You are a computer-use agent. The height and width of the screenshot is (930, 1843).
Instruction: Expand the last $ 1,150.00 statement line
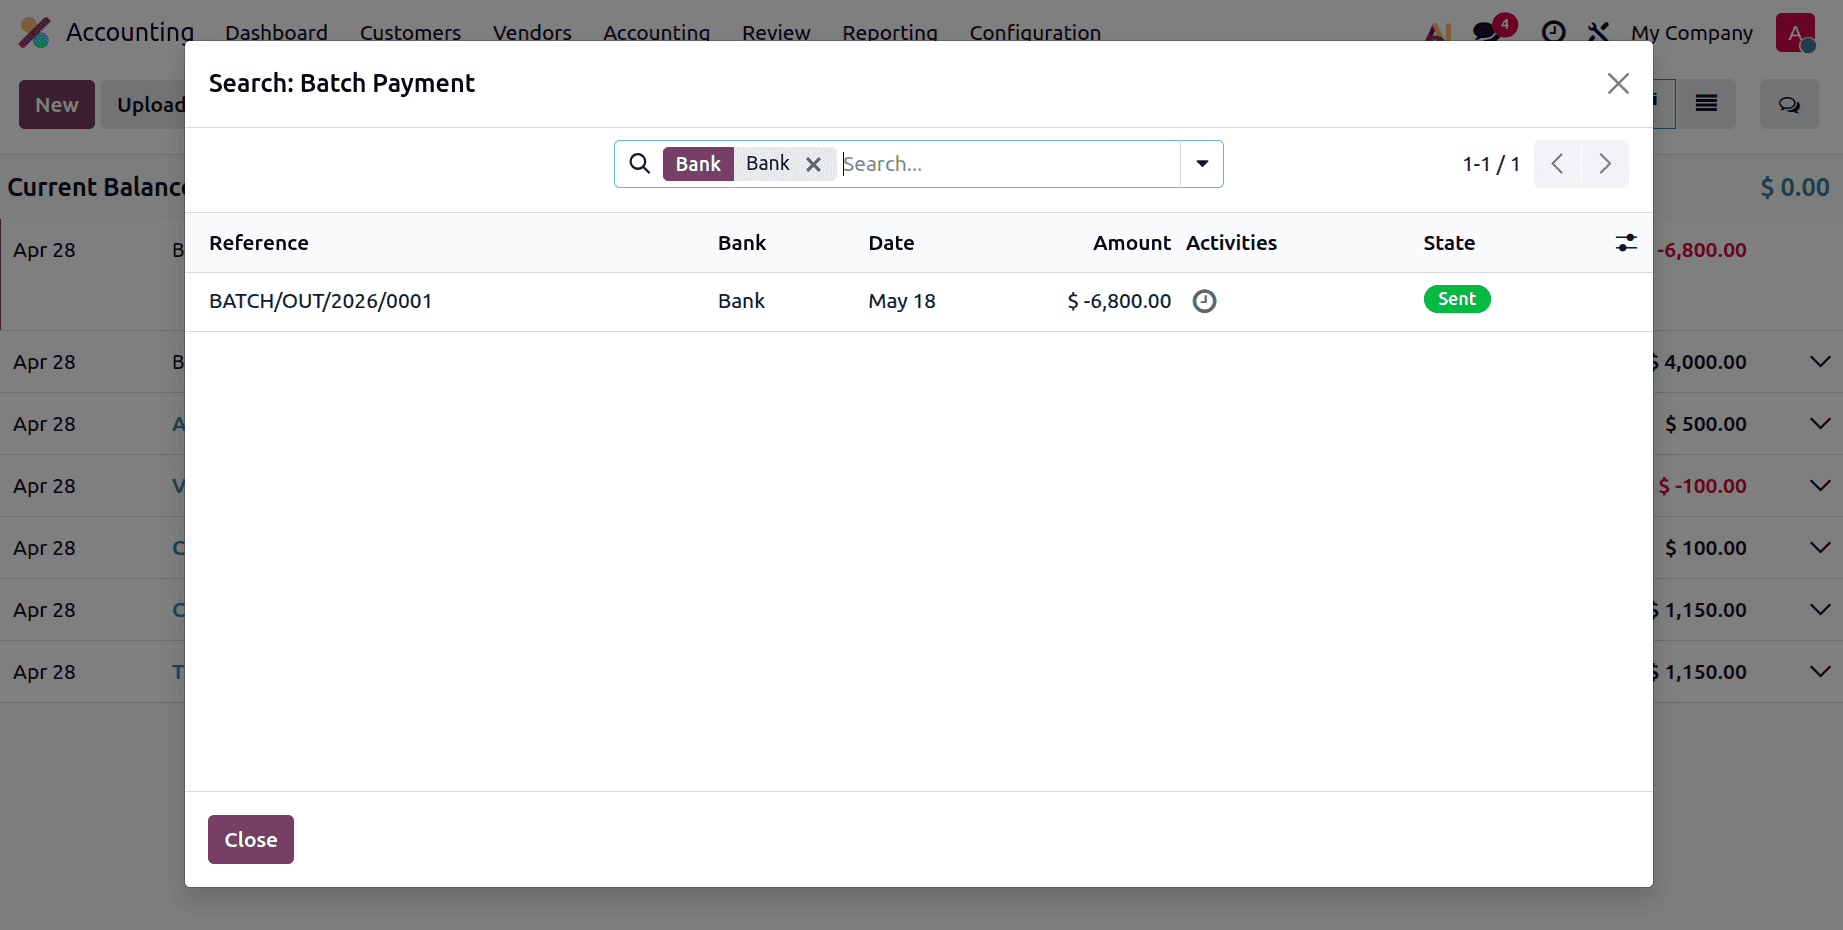(1820, 671)
